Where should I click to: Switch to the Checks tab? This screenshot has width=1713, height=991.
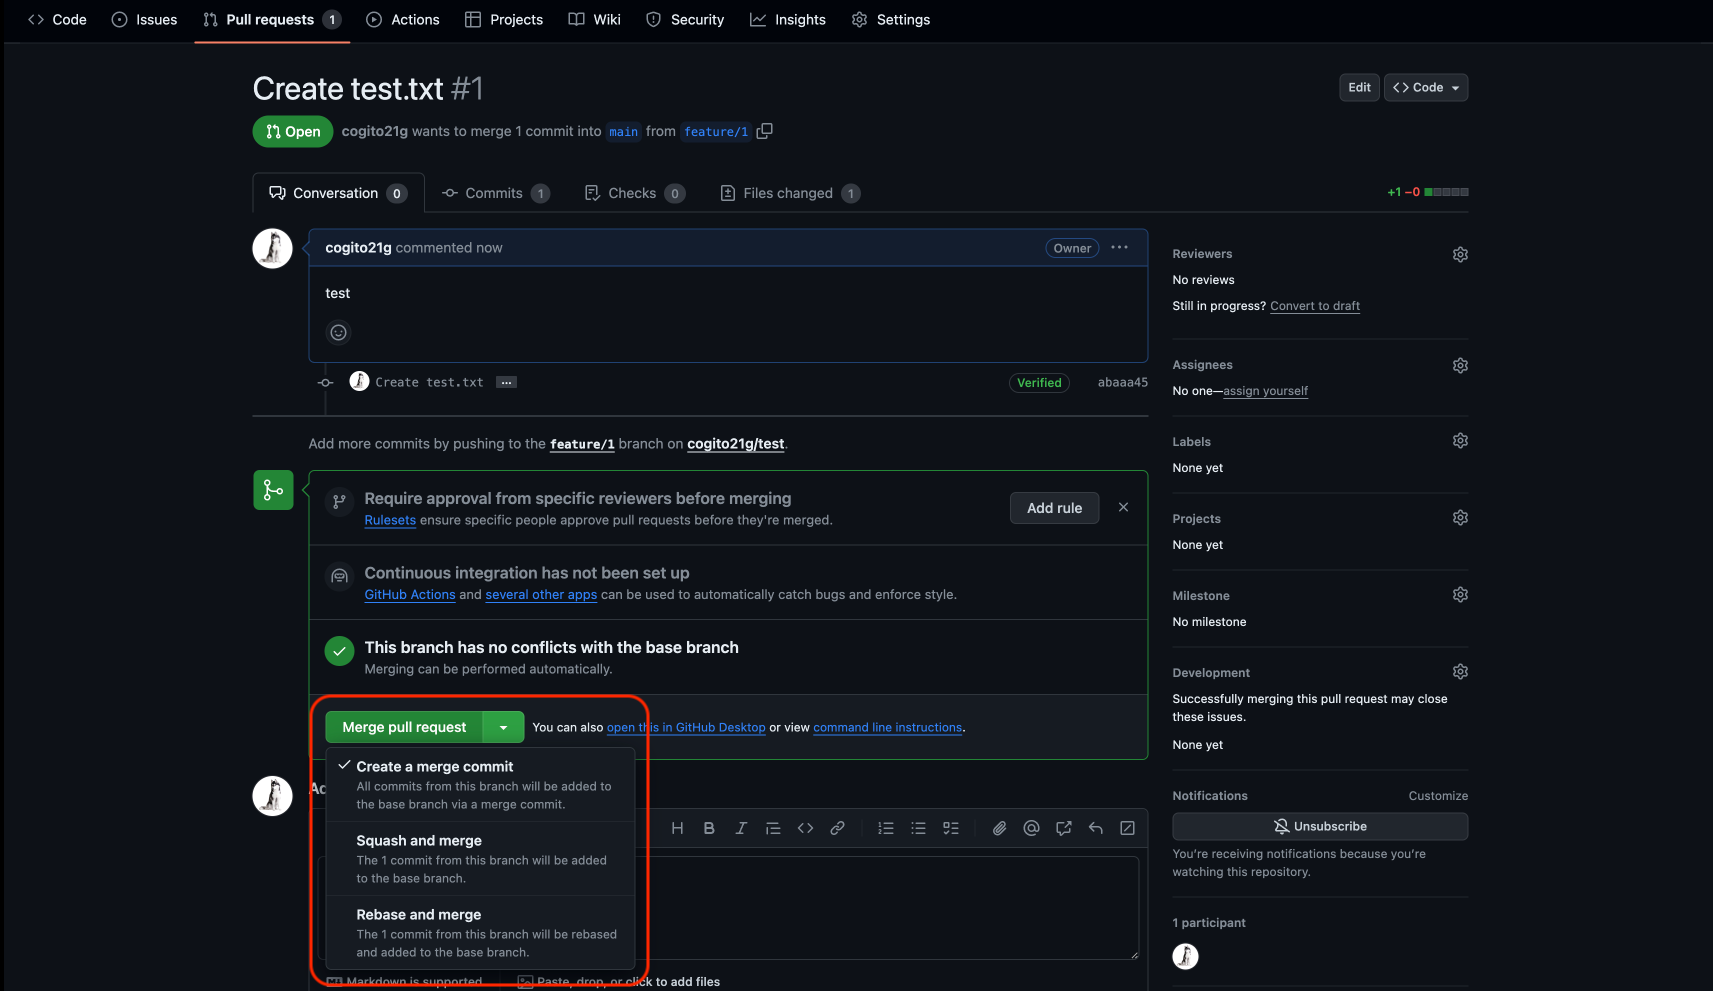(x=635, y=193)
